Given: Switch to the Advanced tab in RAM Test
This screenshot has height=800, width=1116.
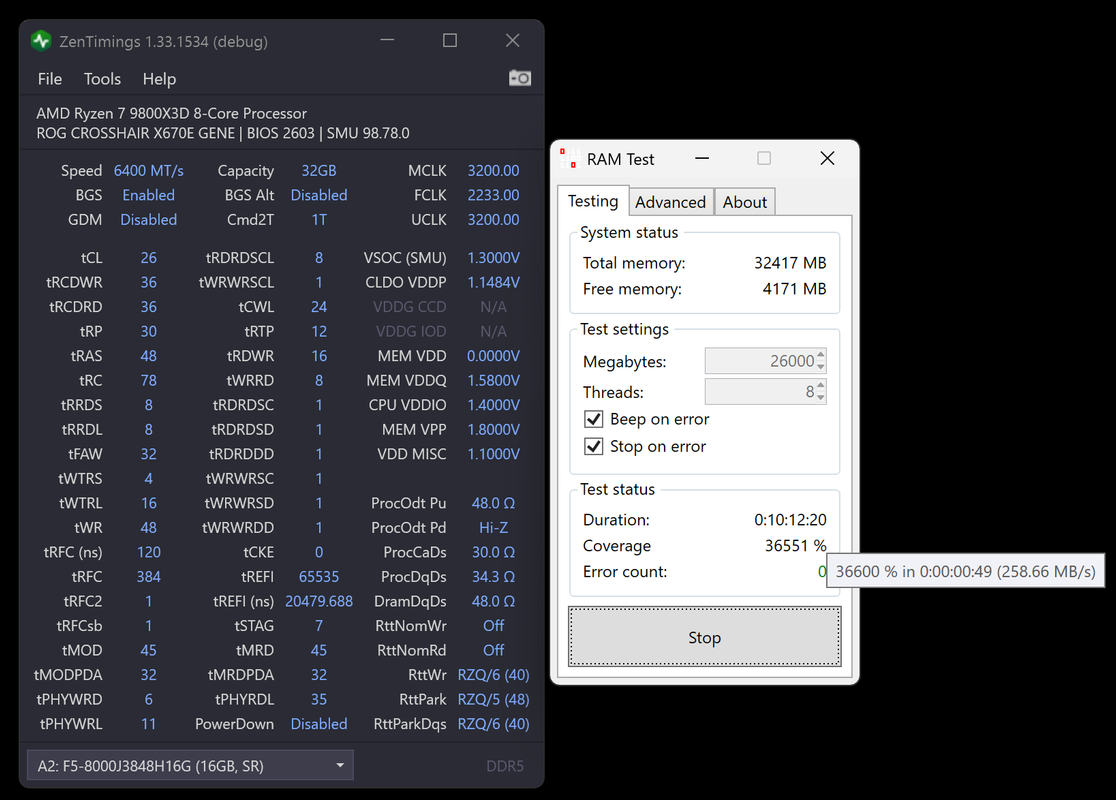Looking at the screenshot, I should (x=670, y=202).
